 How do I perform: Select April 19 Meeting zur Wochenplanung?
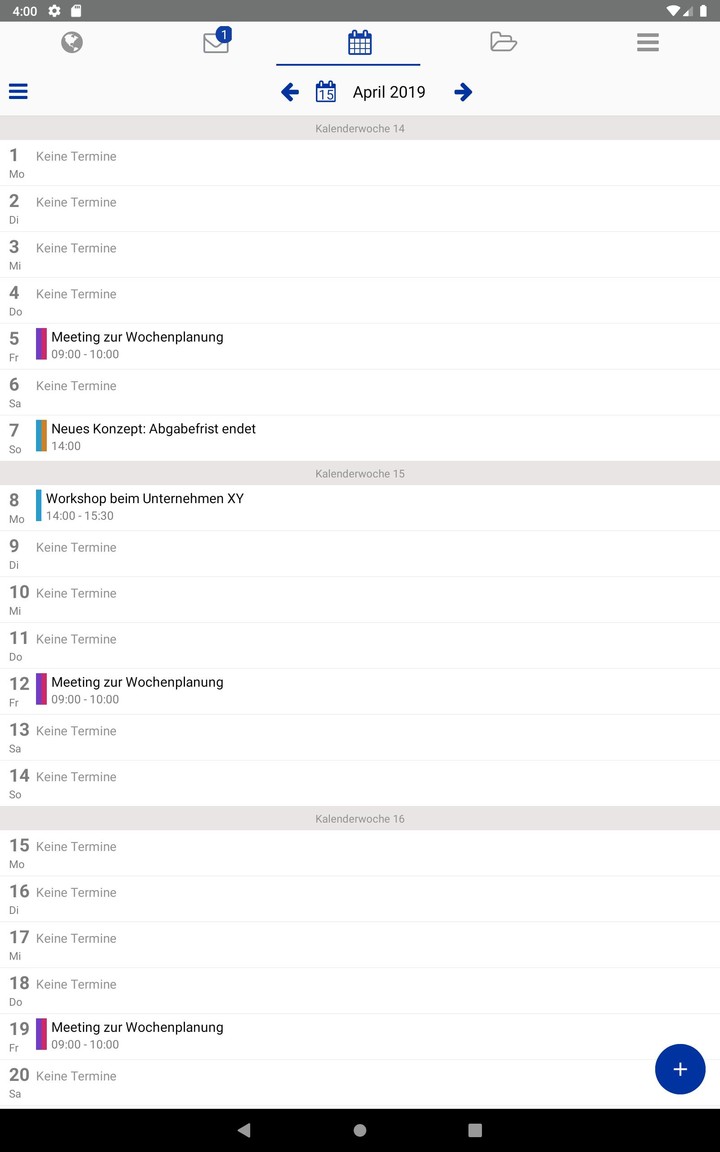point(137,1034)
